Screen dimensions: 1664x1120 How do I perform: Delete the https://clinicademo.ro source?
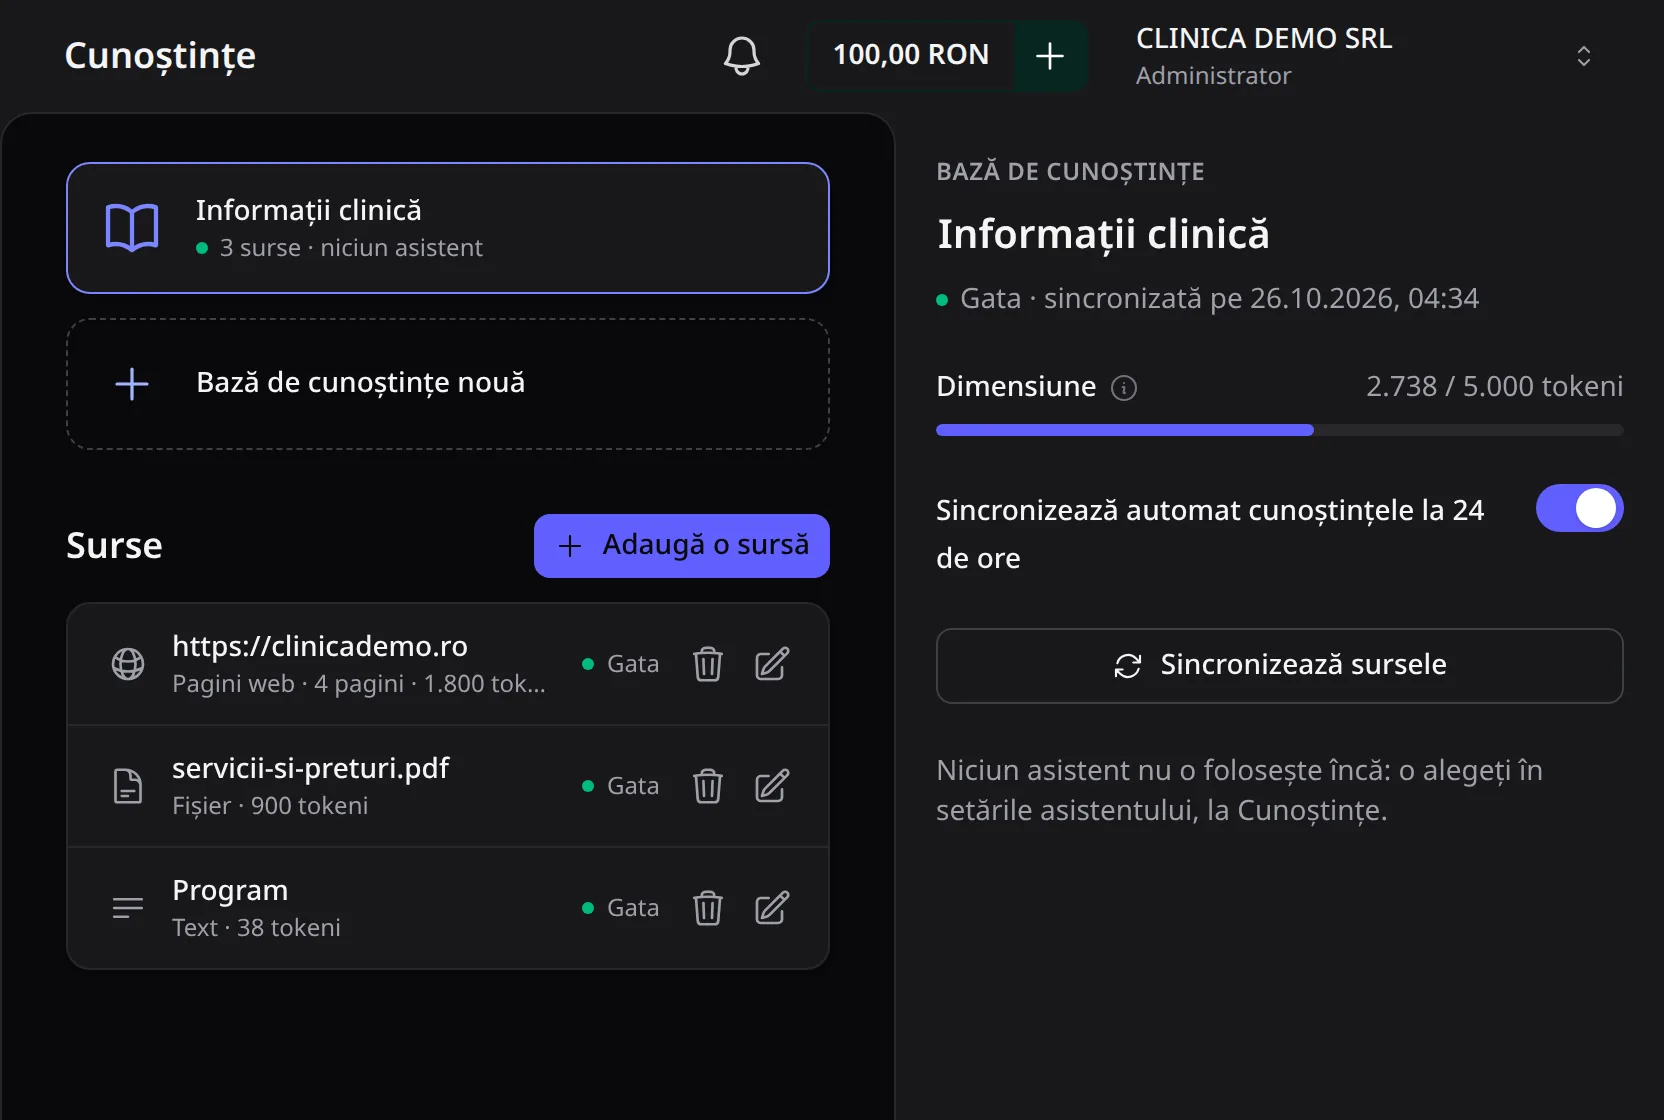tap(708, 664)
